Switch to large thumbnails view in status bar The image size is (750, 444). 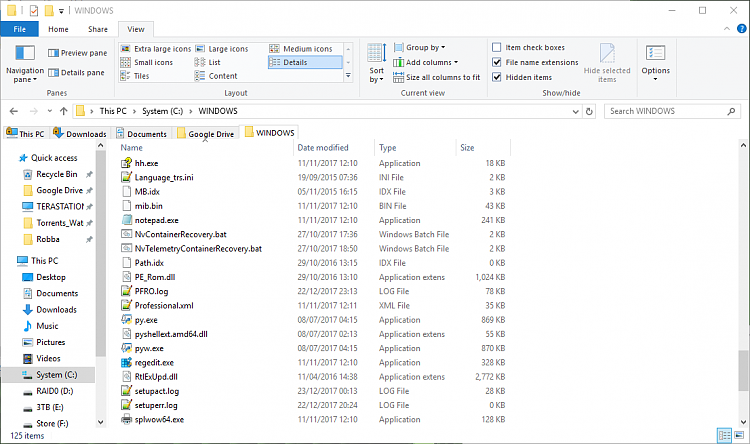(x=739, y=435)
